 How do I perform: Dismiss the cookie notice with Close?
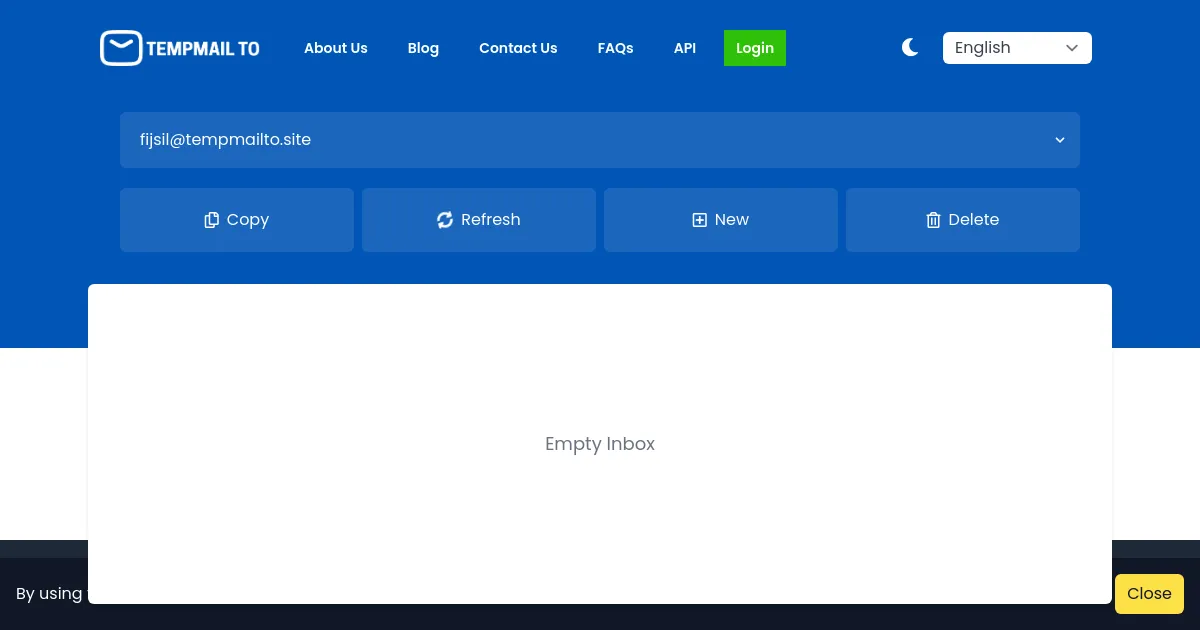tap(1149, 593)
